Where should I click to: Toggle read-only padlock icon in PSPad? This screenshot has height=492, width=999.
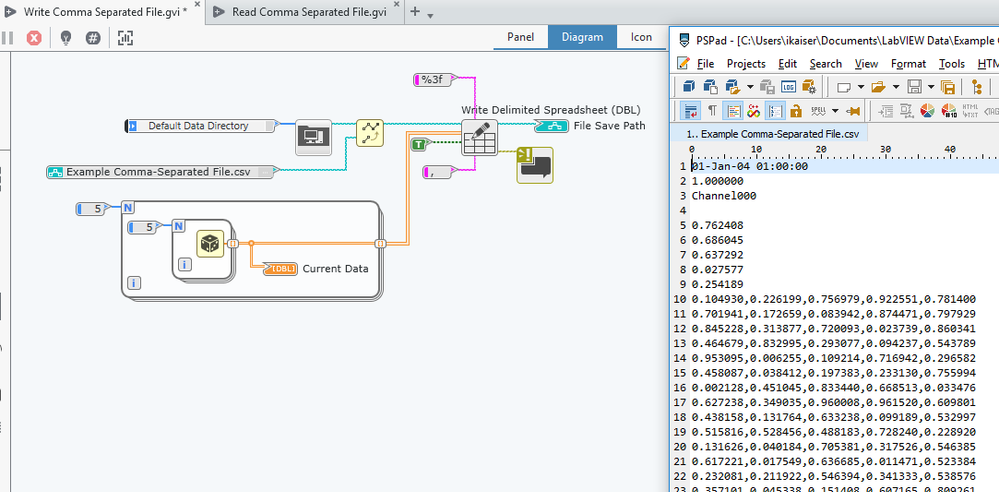[x=795, y=111]
